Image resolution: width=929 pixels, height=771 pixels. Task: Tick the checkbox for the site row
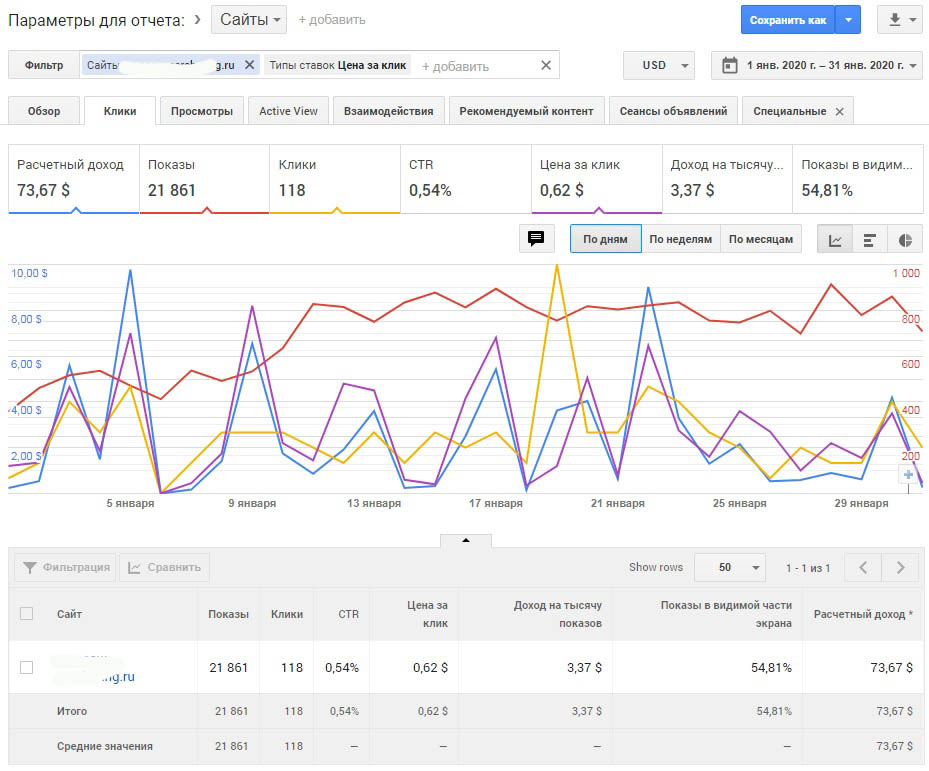(27, 667)
